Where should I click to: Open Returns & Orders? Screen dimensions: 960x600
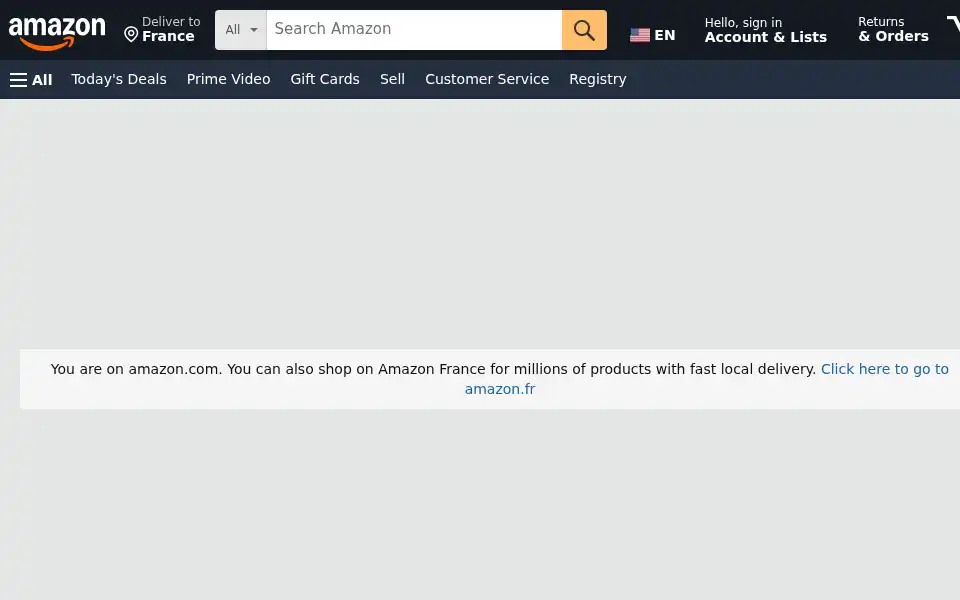tap(893, 29)
